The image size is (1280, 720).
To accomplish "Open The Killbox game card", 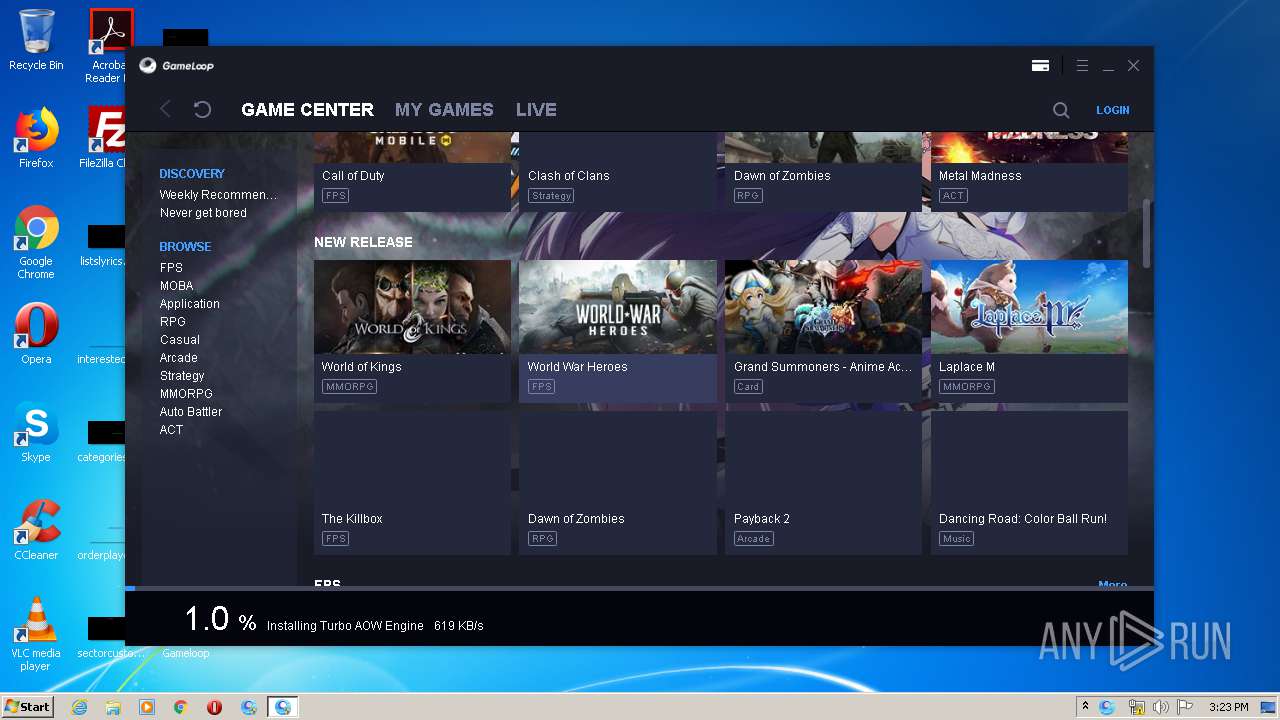I will pos(412,483).
